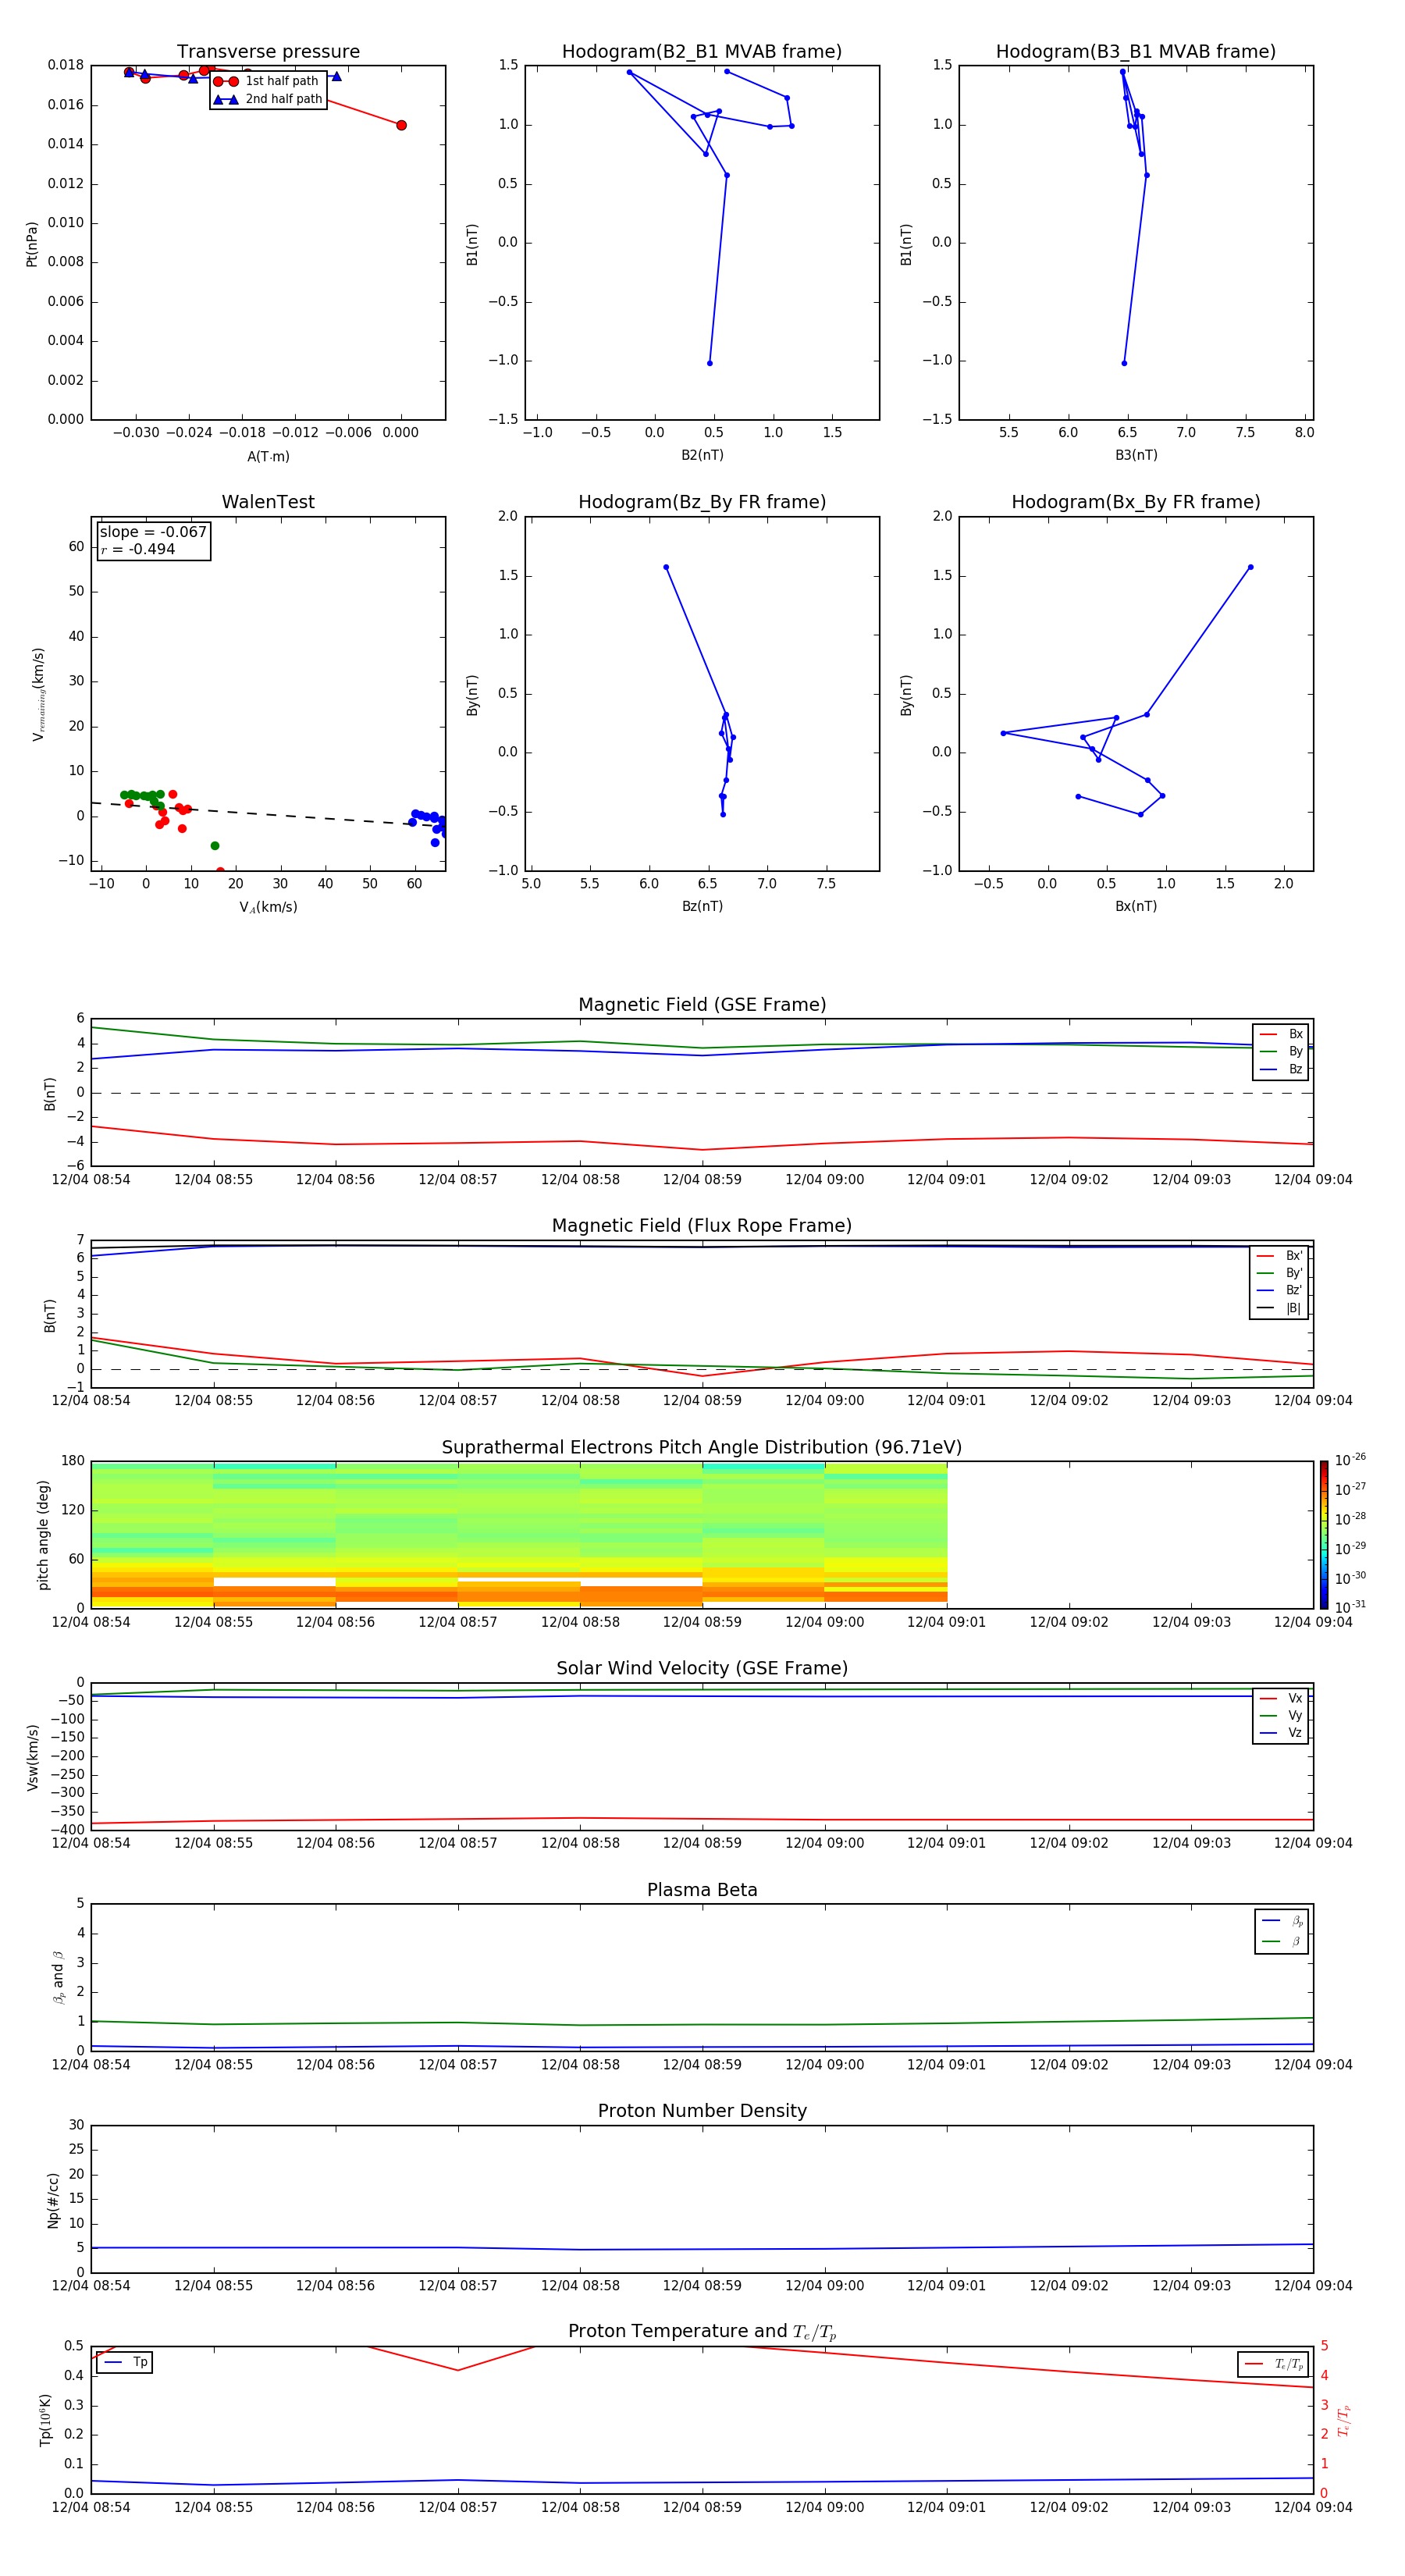The width and height of the screenshot is (1405, 2576).
Task: Click the "Bx(nT)" x-axis label
Action: [1136, 906]
